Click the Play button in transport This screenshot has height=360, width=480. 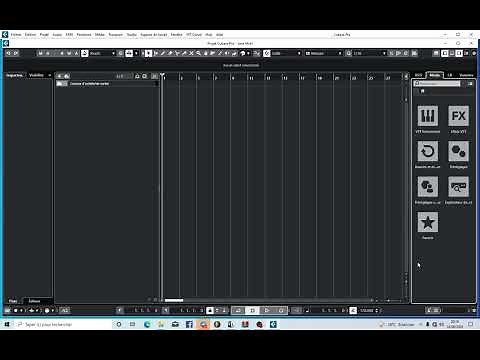click(267, 310)
